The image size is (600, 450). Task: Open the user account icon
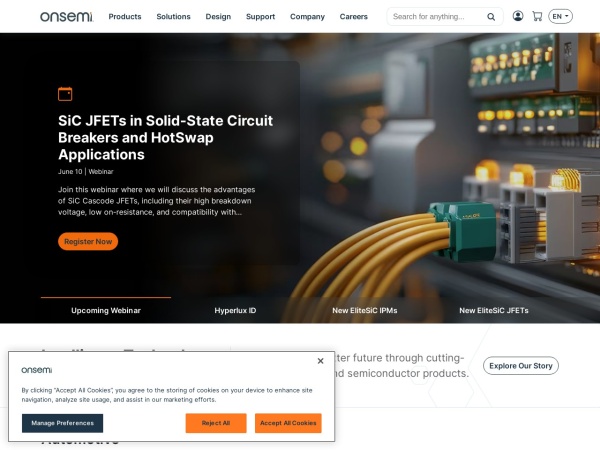pyautogui.click(x=518, y=16)
